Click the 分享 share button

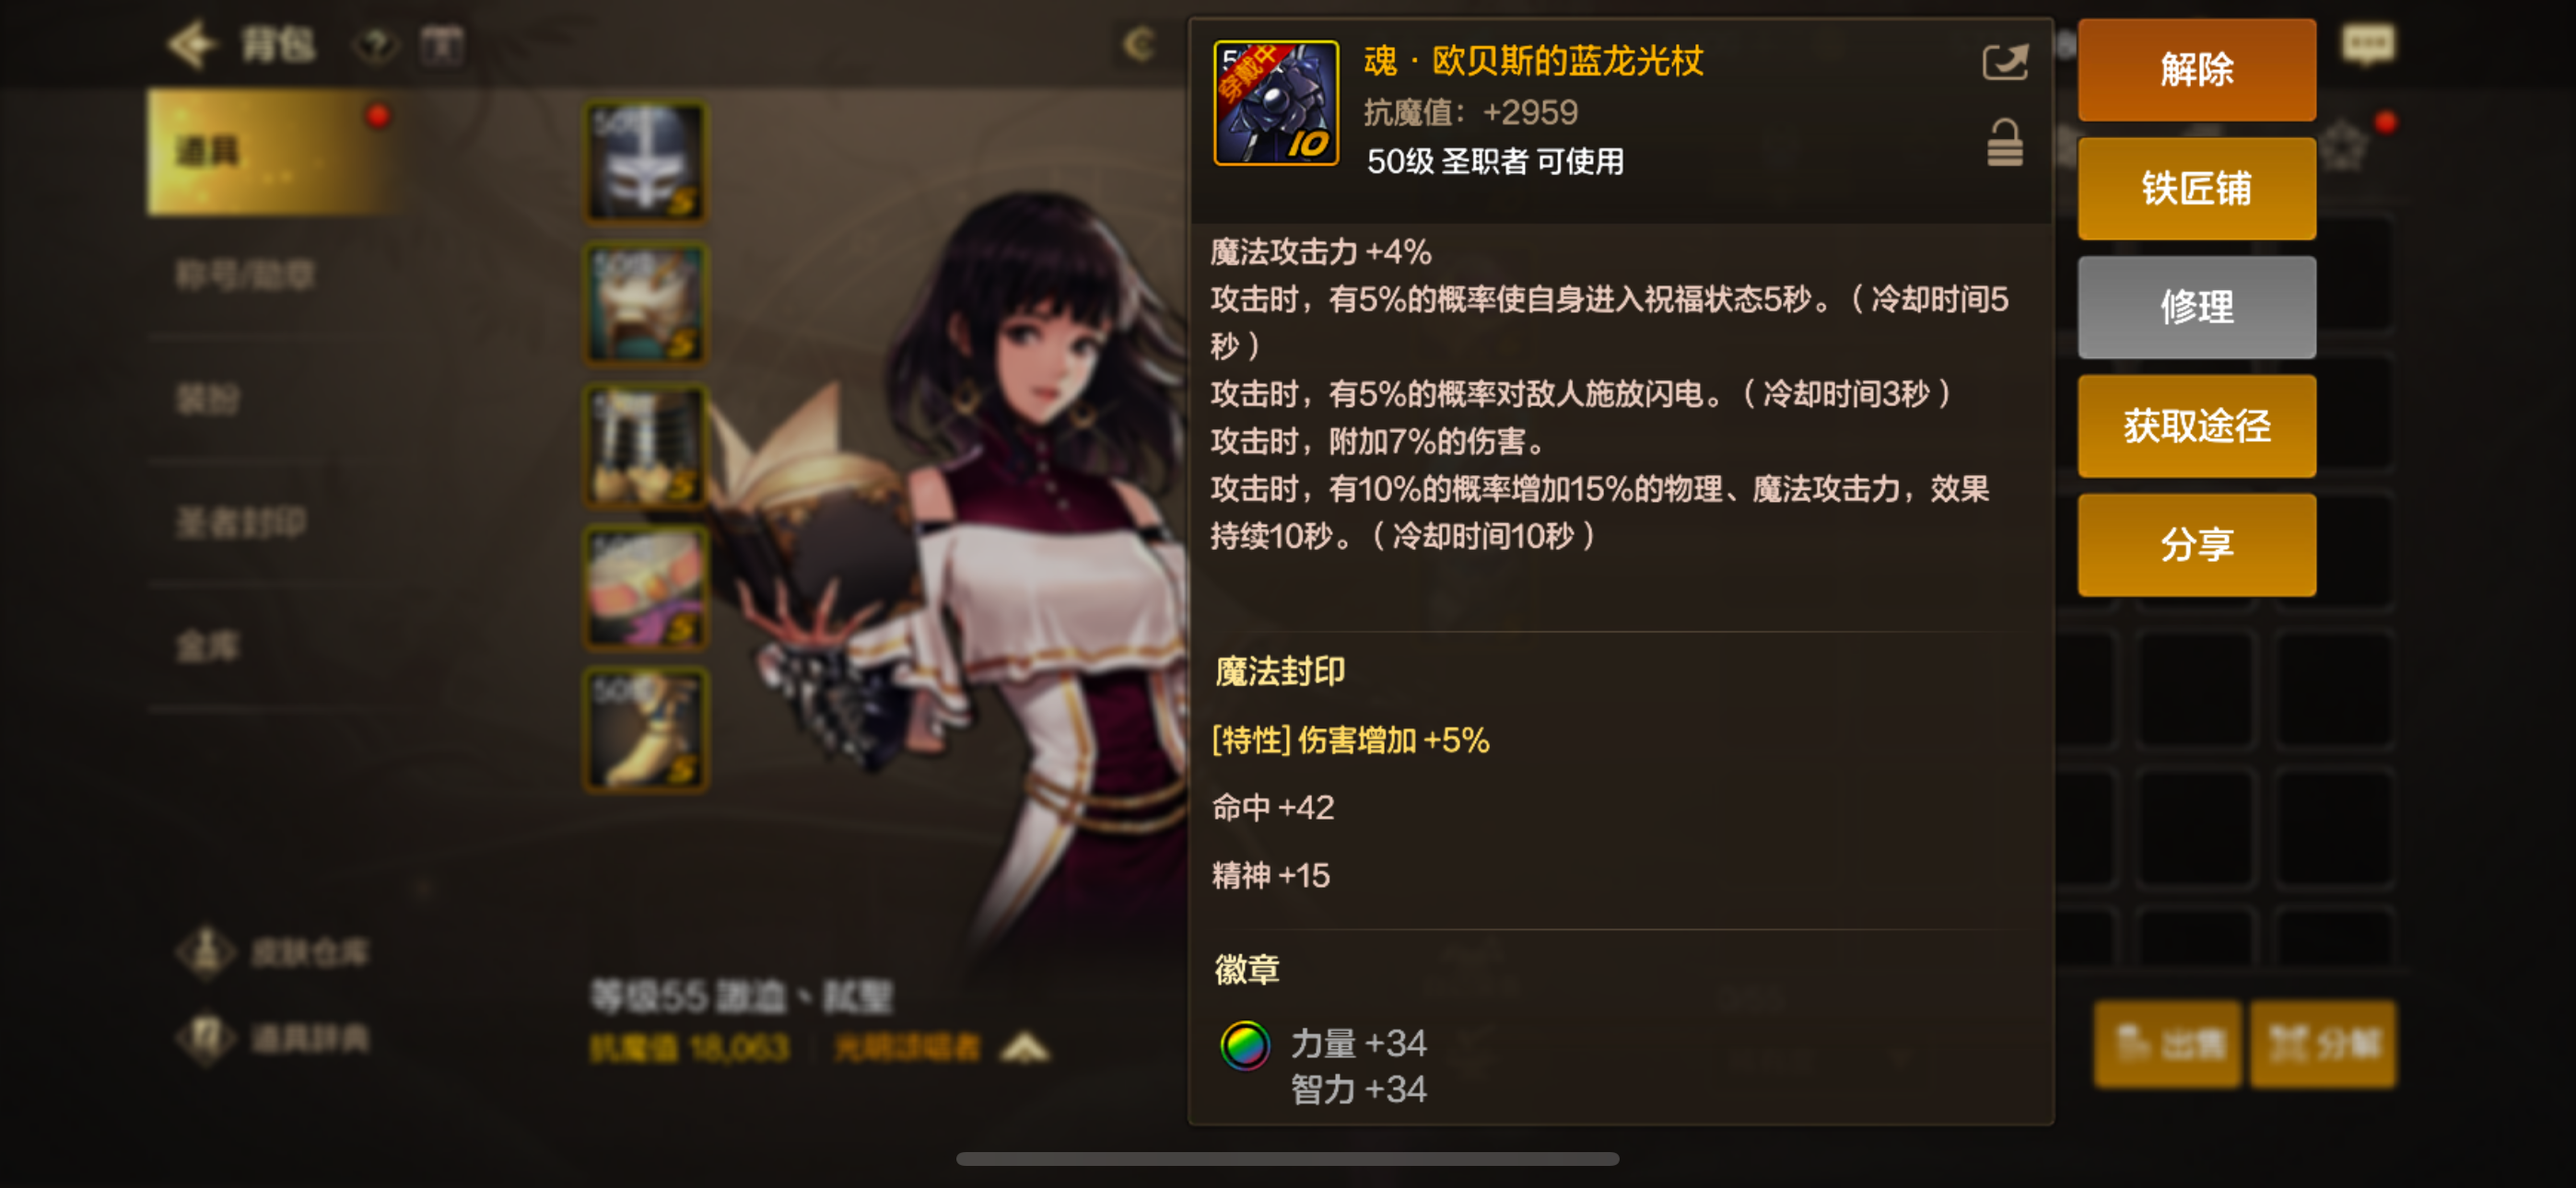(x=2196, y=545)
